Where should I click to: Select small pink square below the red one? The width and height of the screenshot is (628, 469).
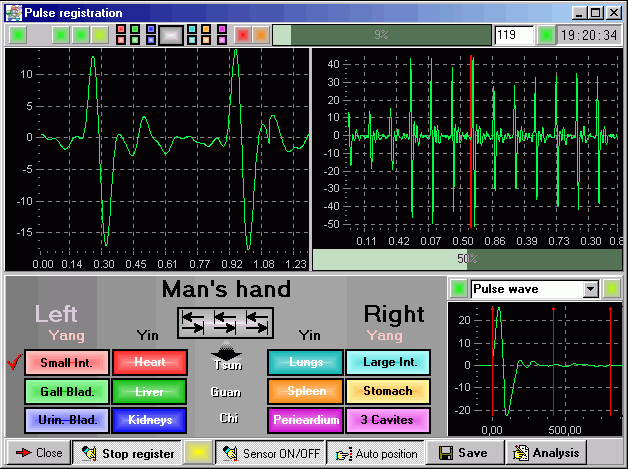click(121, 40)
